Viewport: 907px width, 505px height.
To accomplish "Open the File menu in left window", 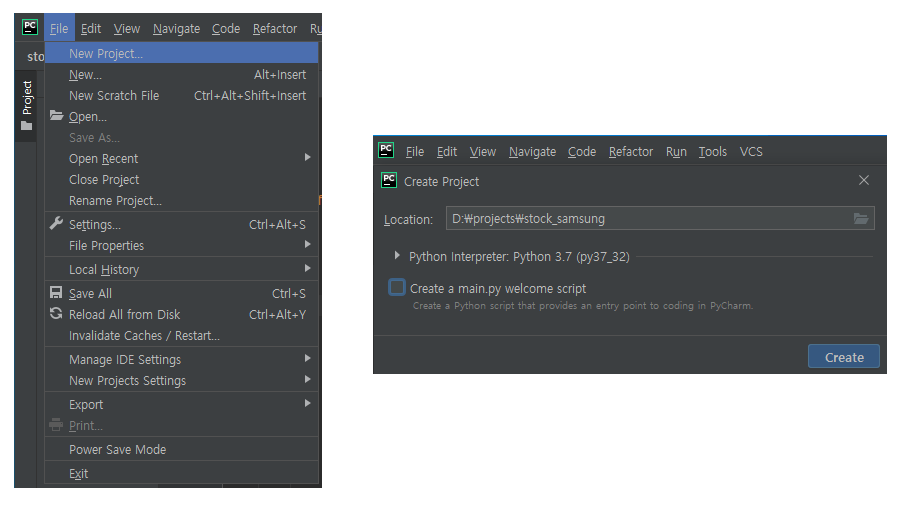I will [x=59, y=28].
